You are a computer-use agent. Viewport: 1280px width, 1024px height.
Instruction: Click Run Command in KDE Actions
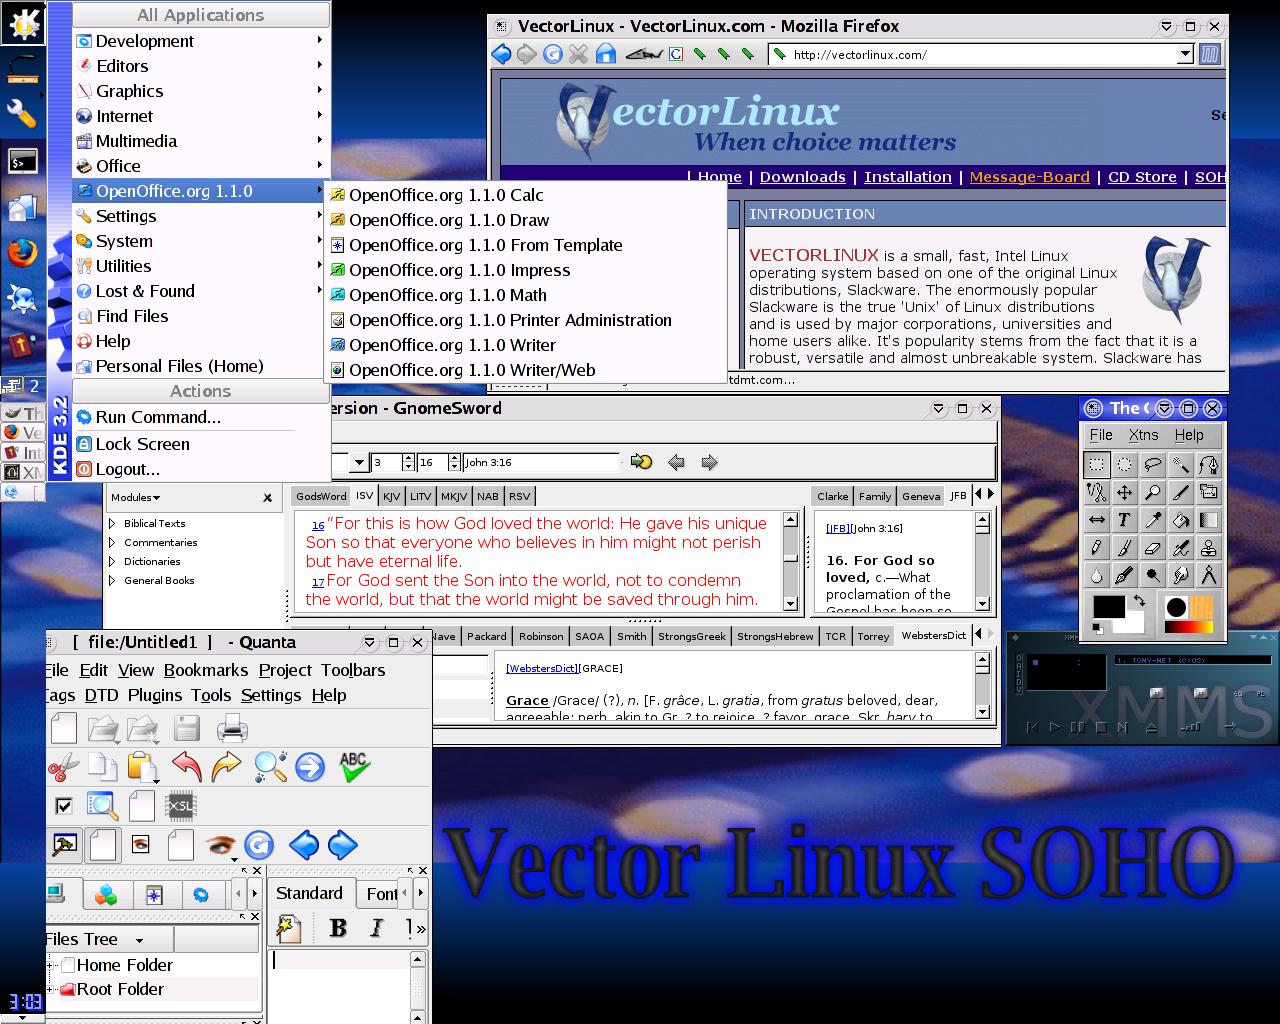(200, 417)
